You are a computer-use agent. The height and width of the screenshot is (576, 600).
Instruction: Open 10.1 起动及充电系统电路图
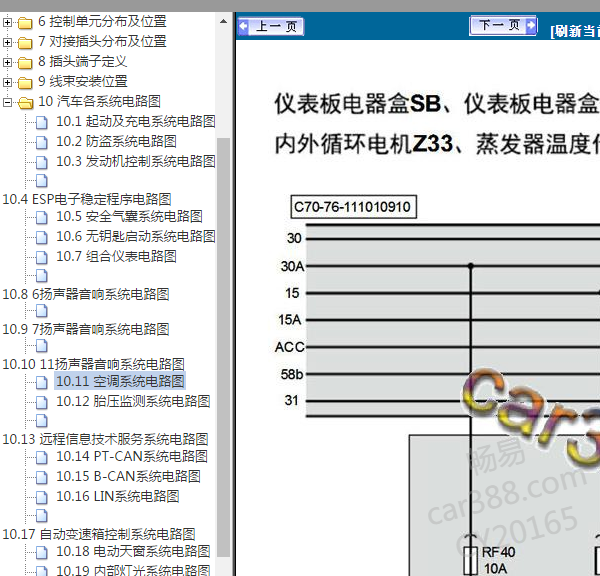136,122
